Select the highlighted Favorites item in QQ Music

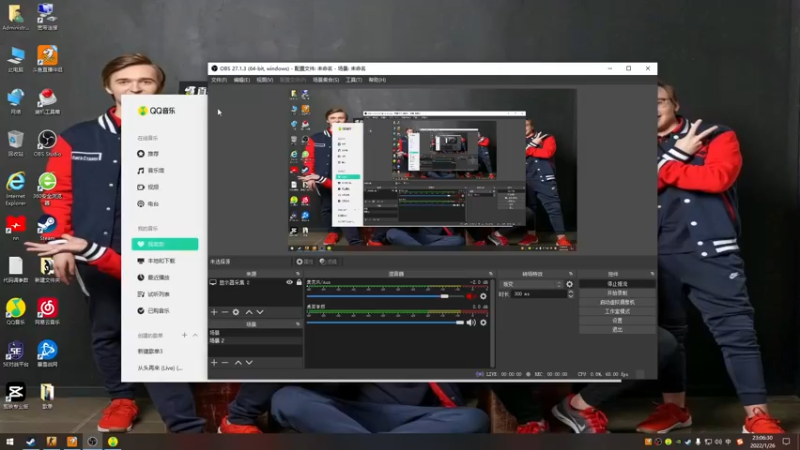pos(165,244)
